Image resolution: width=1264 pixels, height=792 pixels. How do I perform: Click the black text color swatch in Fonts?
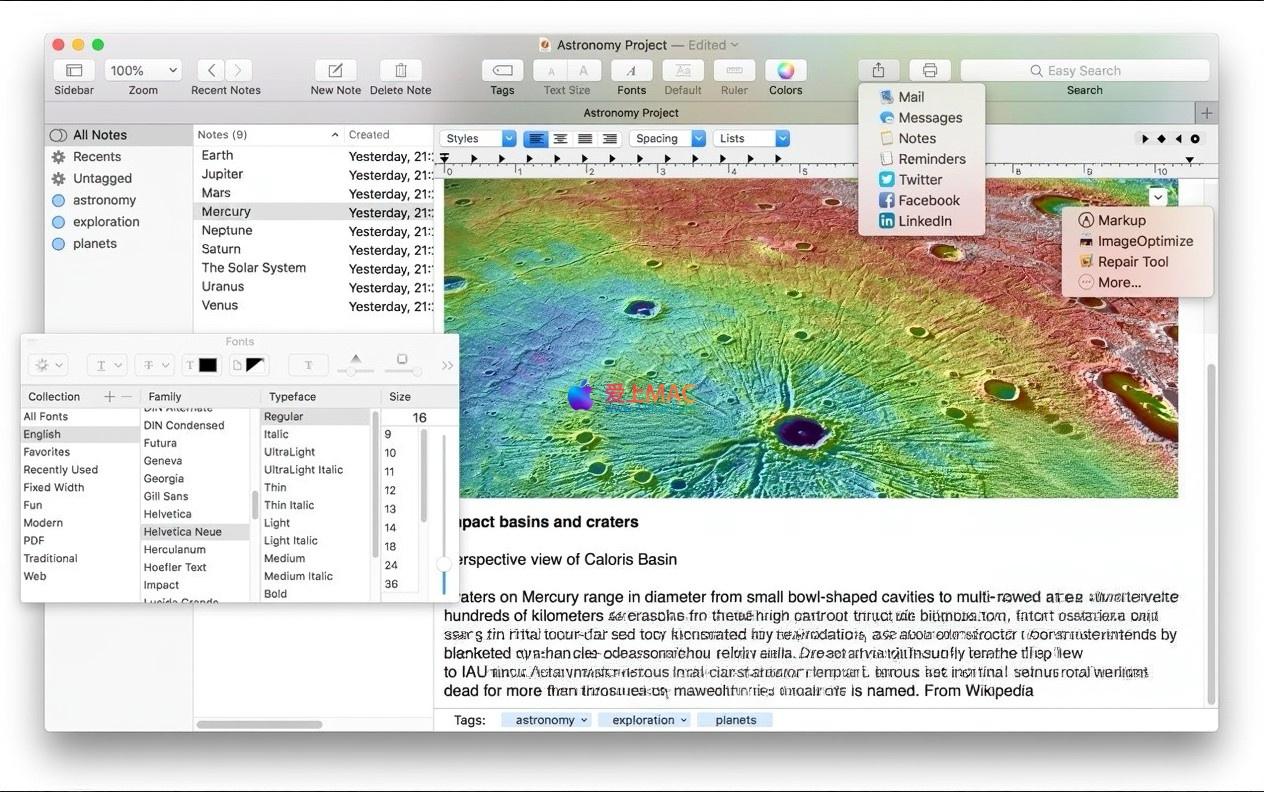(207, 366)
